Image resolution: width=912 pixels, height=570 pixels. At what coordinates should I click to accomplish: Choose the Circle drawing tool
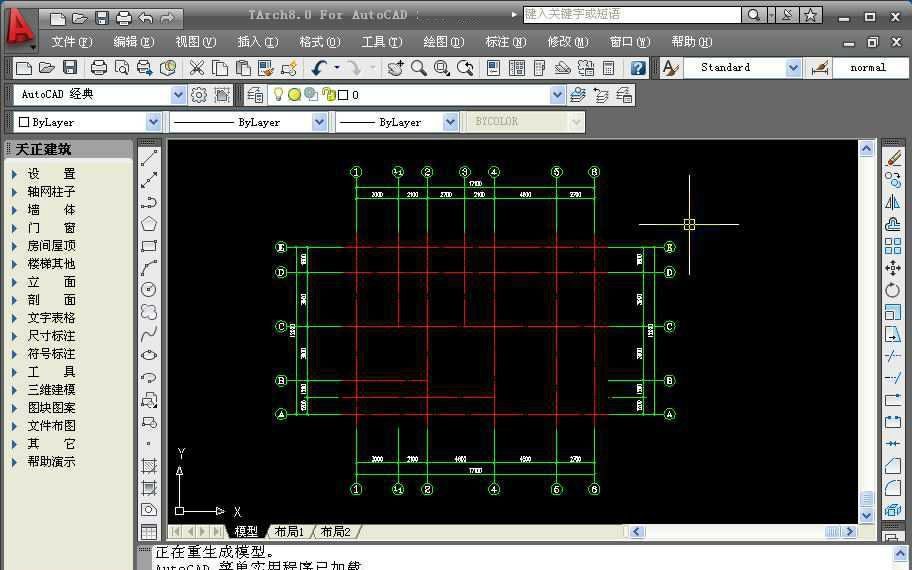click(x=149, y=289)
